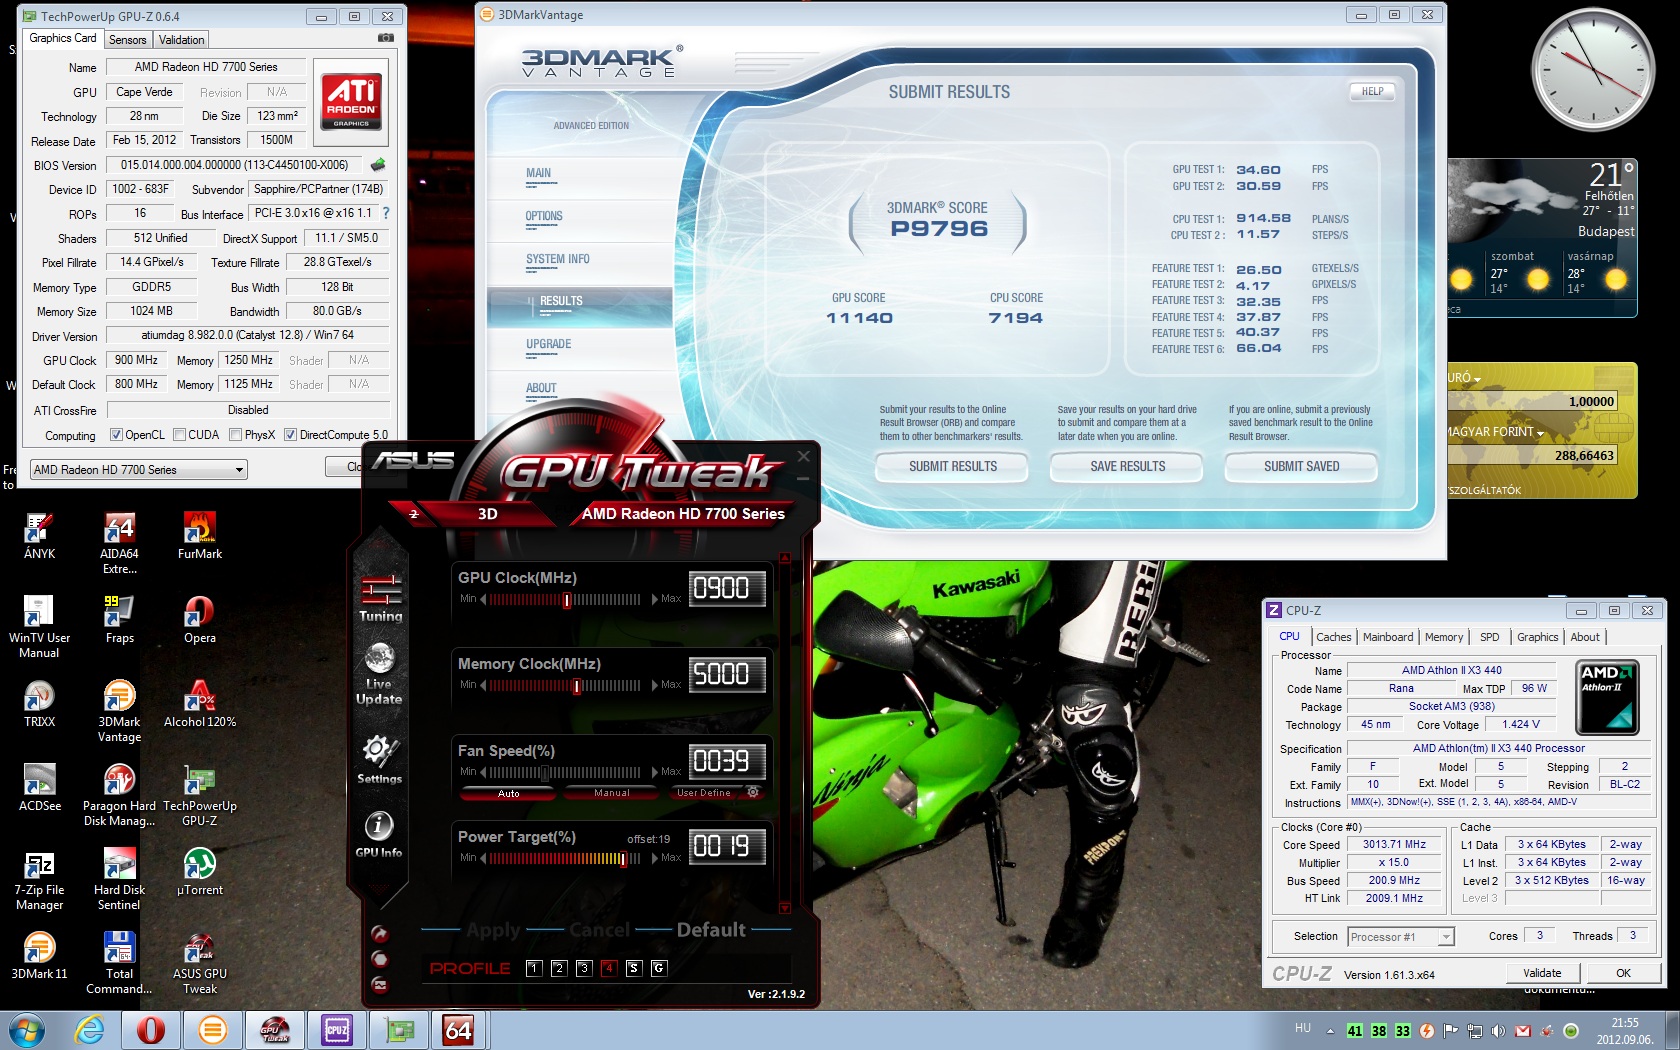1680x1050 pixels.
Task: Click the SAVE RESULTS button
Action: (1127, 466)
